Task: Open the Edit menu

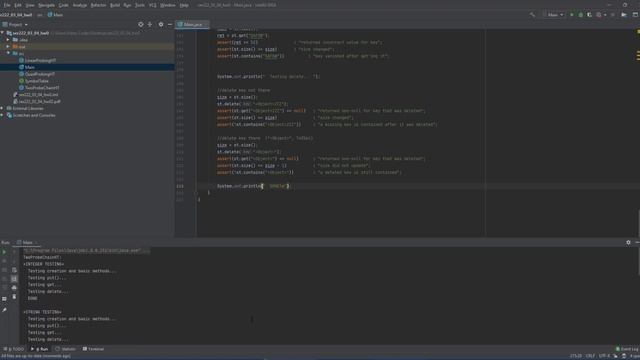Action: [18, 5]
